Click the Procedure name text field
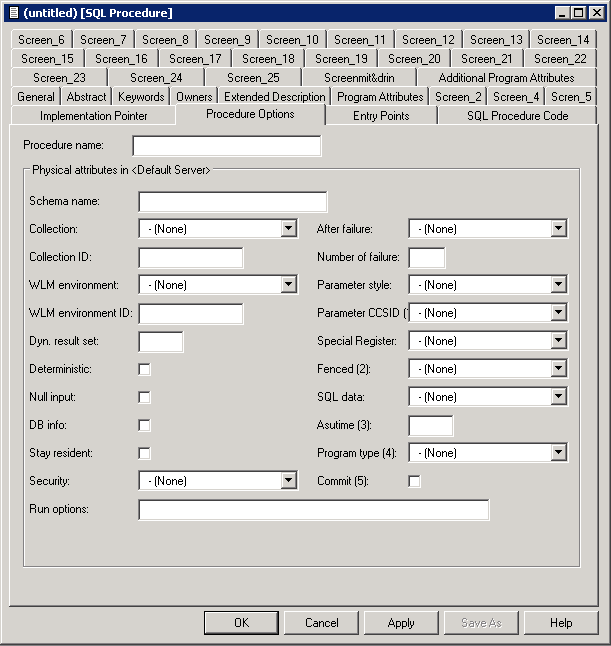Screen dimensions: 611x646 (x=227, y=147)
